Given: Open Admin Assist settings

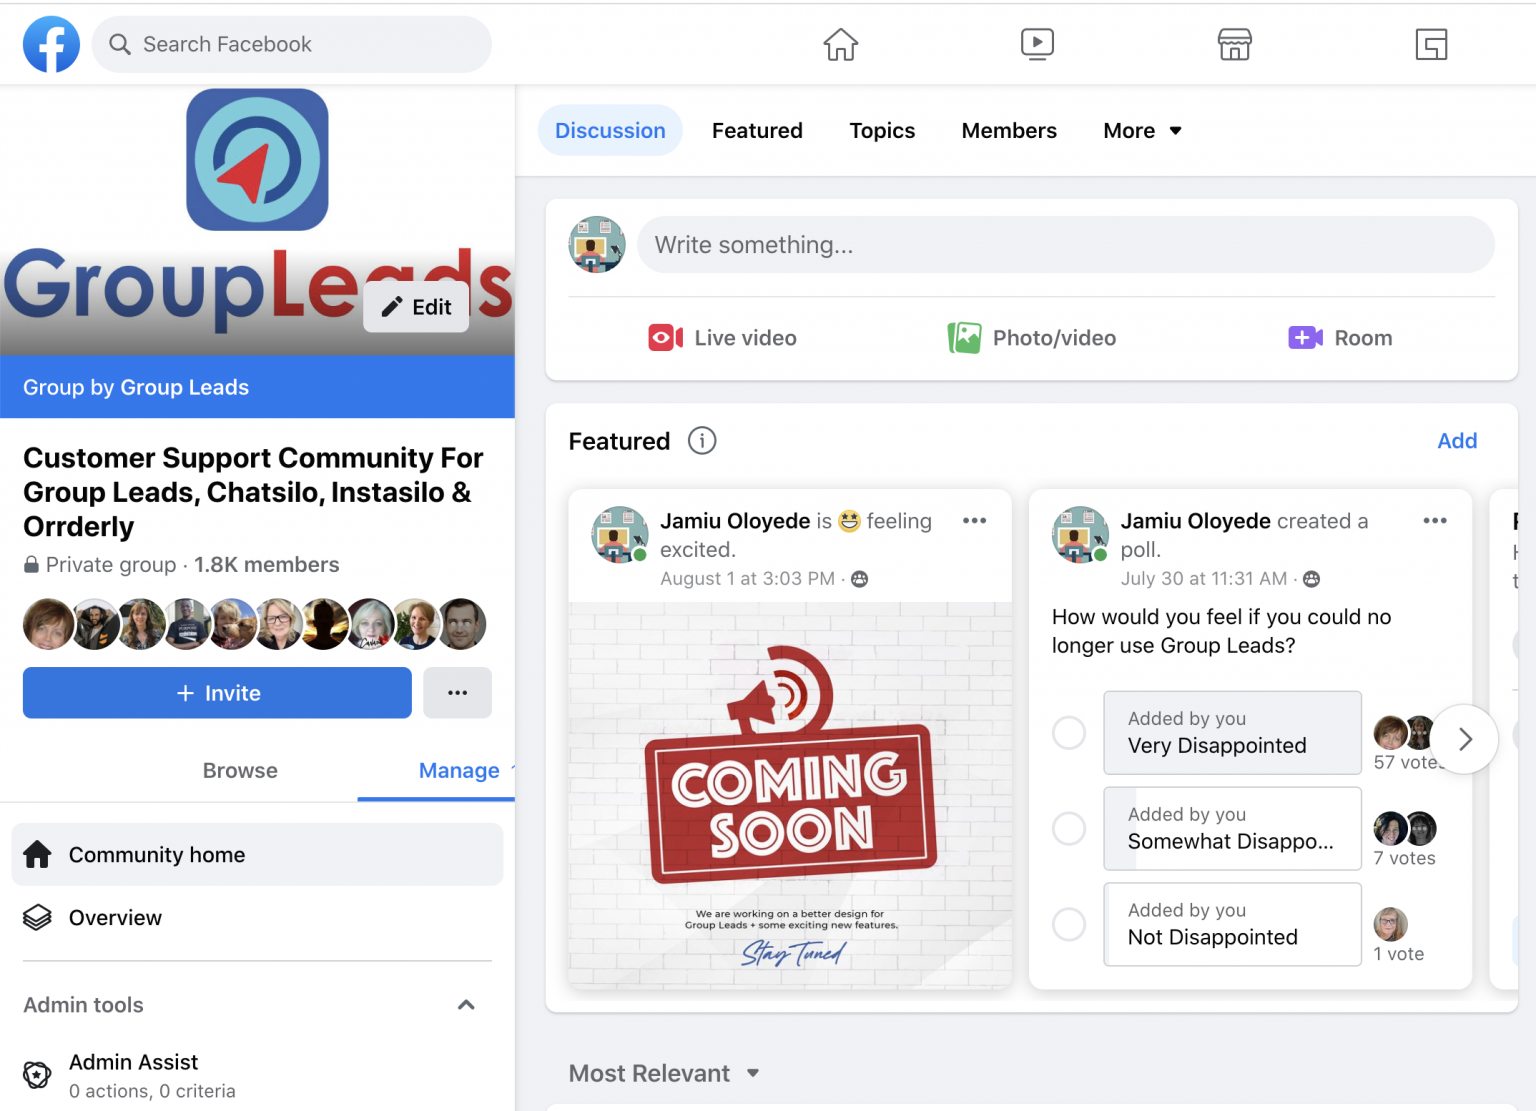Looking at the screenshot, I should click(133, 1062).
